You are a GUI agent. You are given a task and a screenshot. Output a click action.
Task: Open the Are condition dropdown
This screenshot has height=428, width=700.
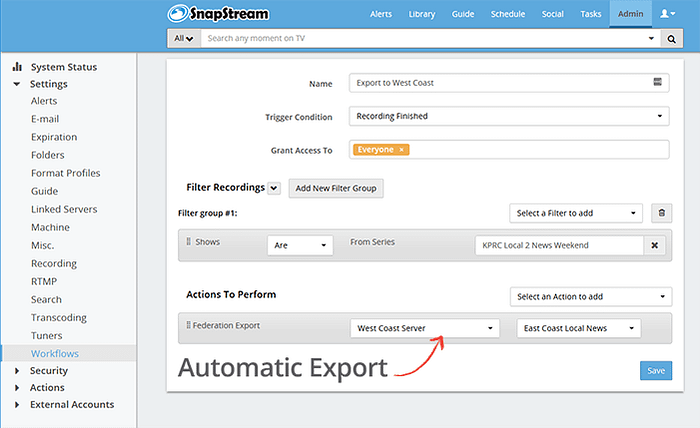pyautogui.click(x=300, y=245)
